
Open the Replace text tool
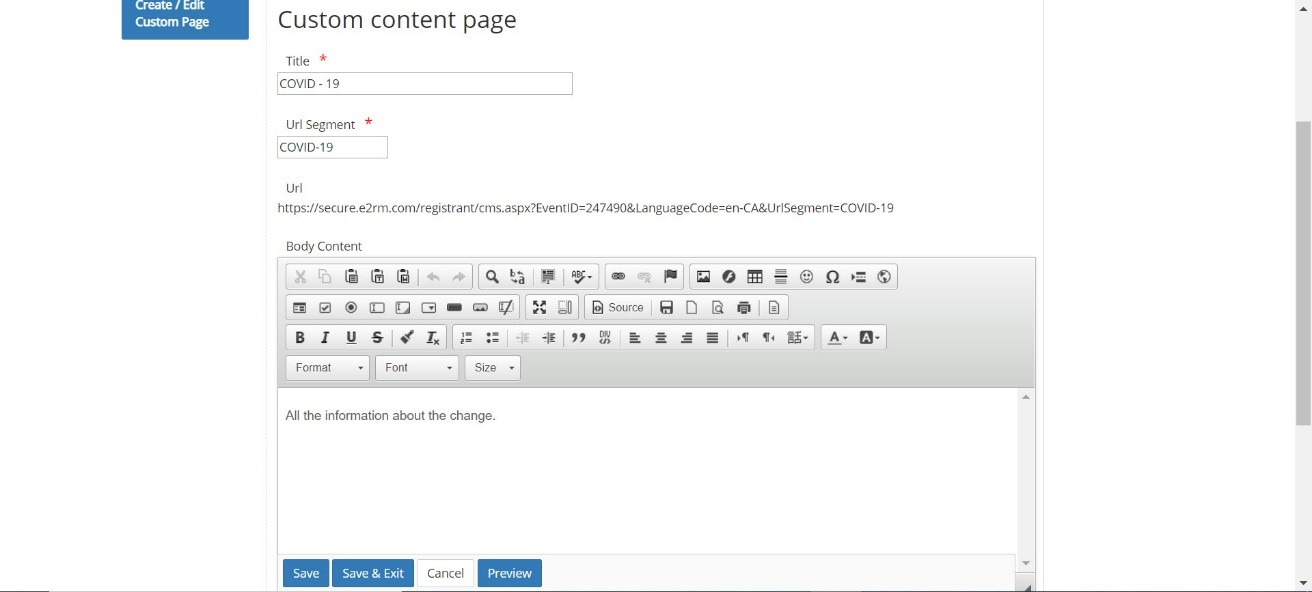pos(517,277)
